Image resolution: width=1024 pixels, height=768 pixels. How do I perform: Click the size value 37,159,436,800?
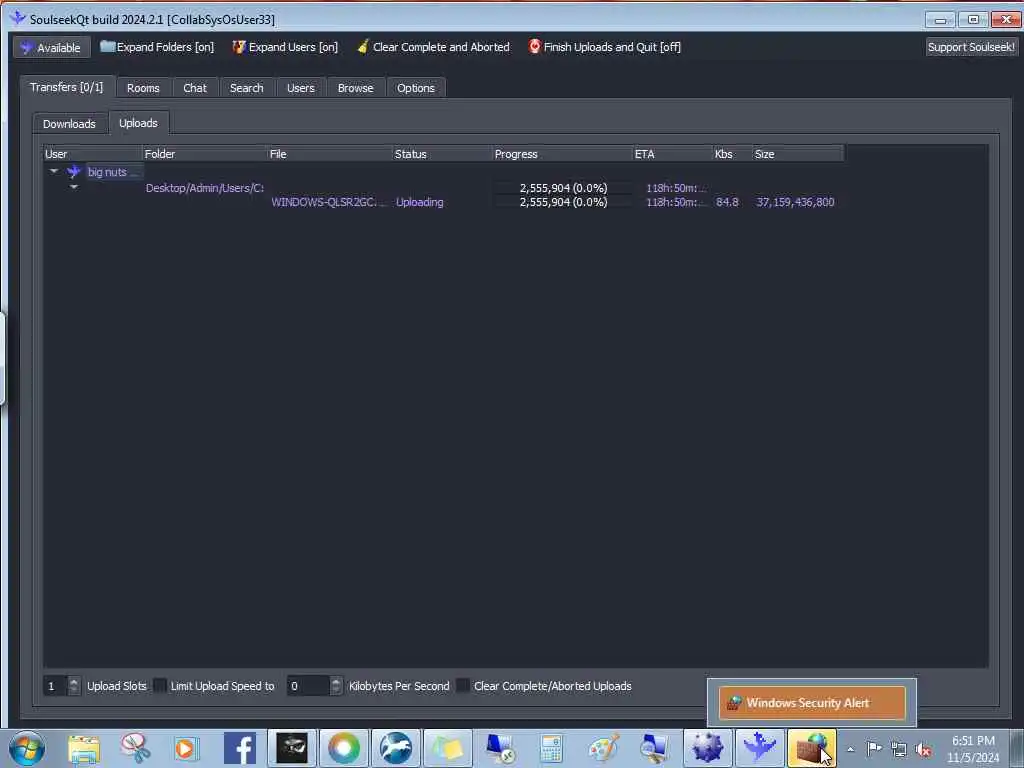click(795, 202)
